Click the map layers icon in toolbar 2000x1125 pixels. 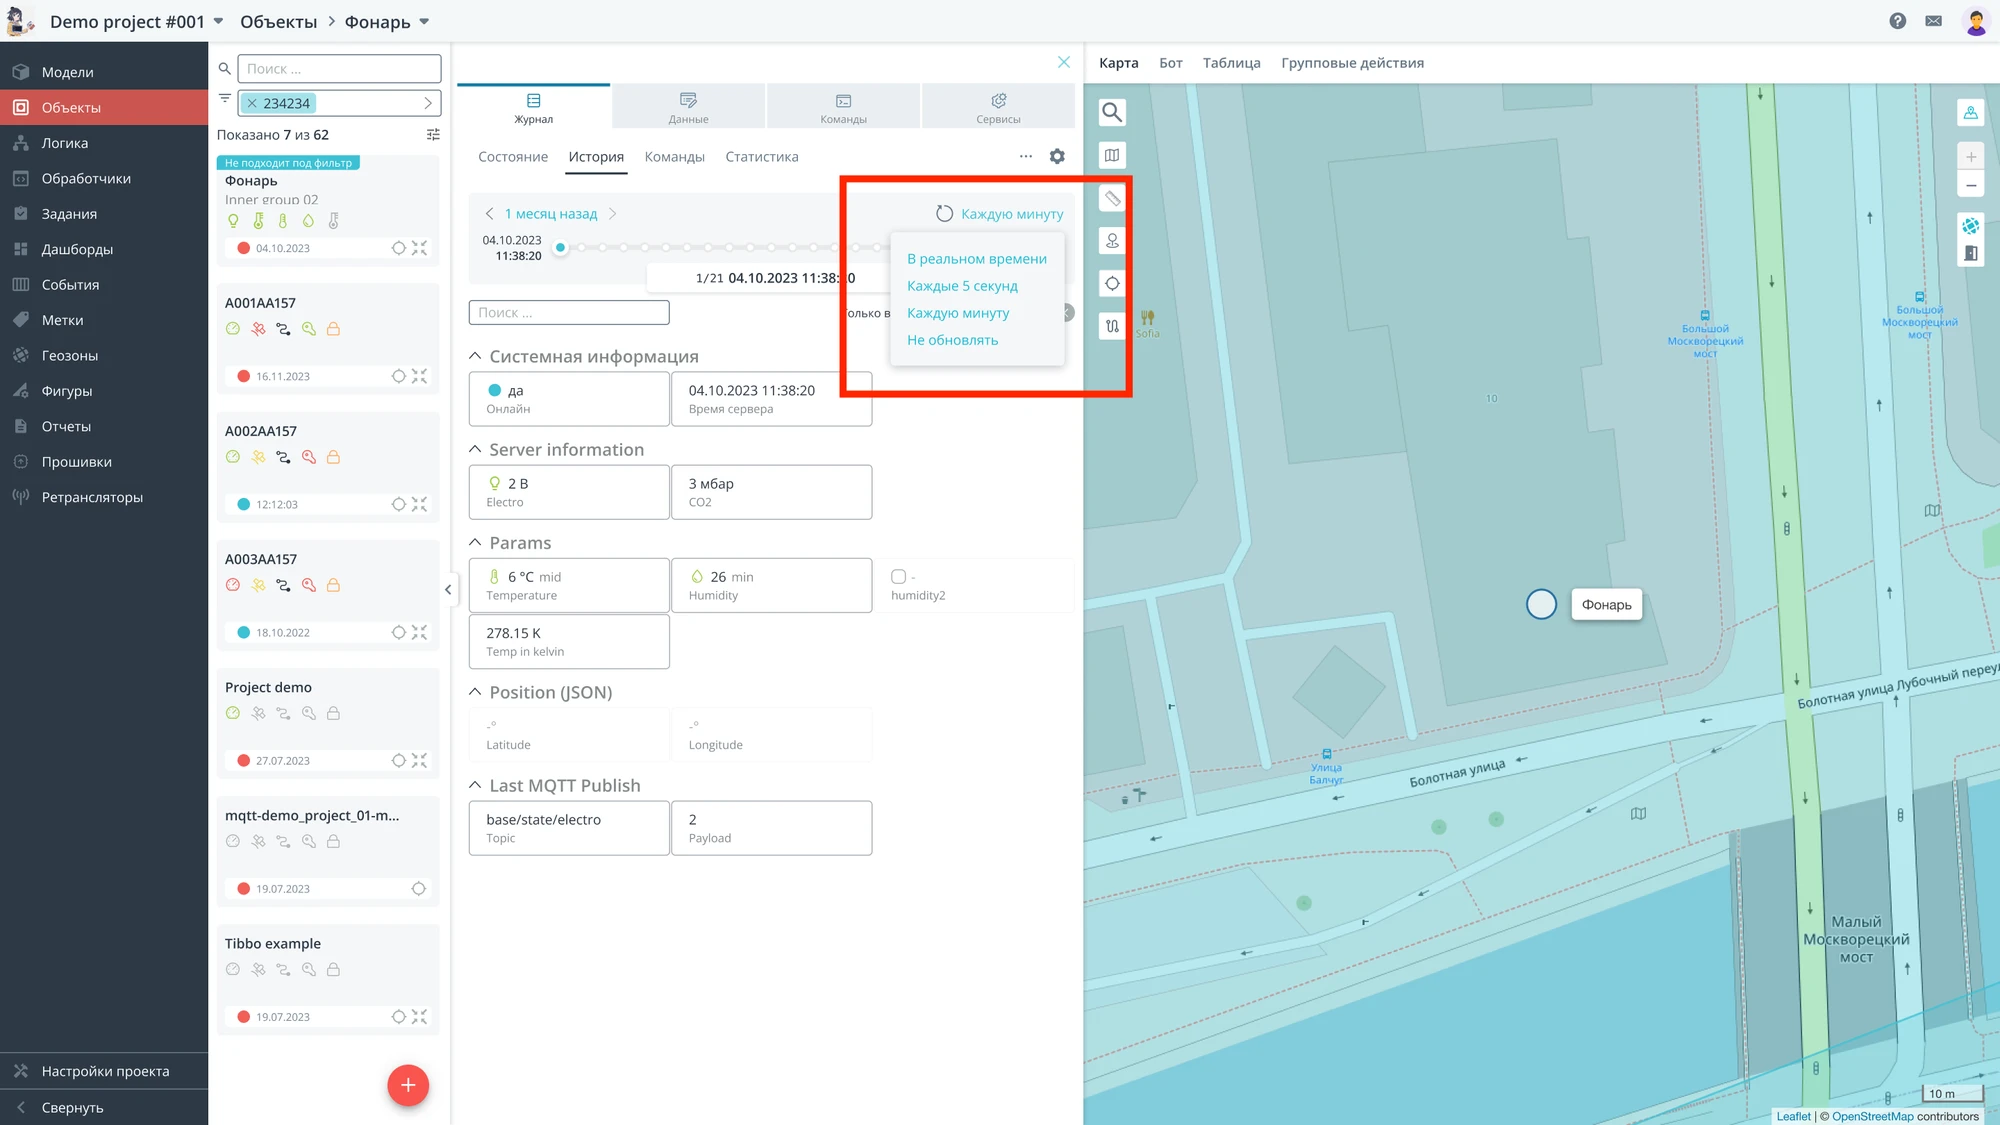point(1112,155)
